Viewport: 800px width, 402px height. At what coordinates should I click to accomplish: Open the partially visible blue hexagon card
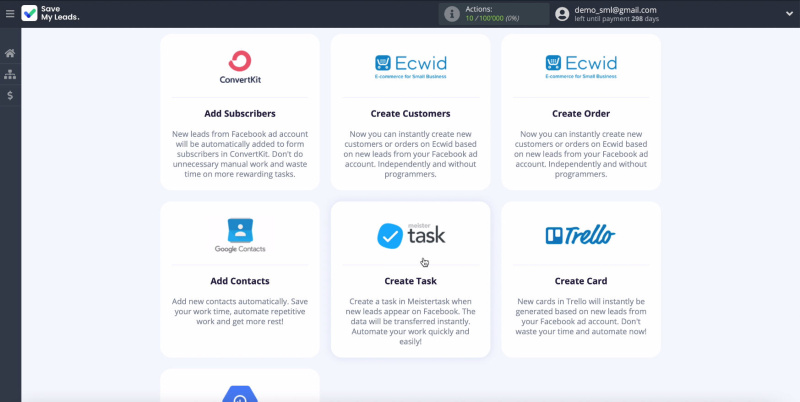(x=240, y=385)
